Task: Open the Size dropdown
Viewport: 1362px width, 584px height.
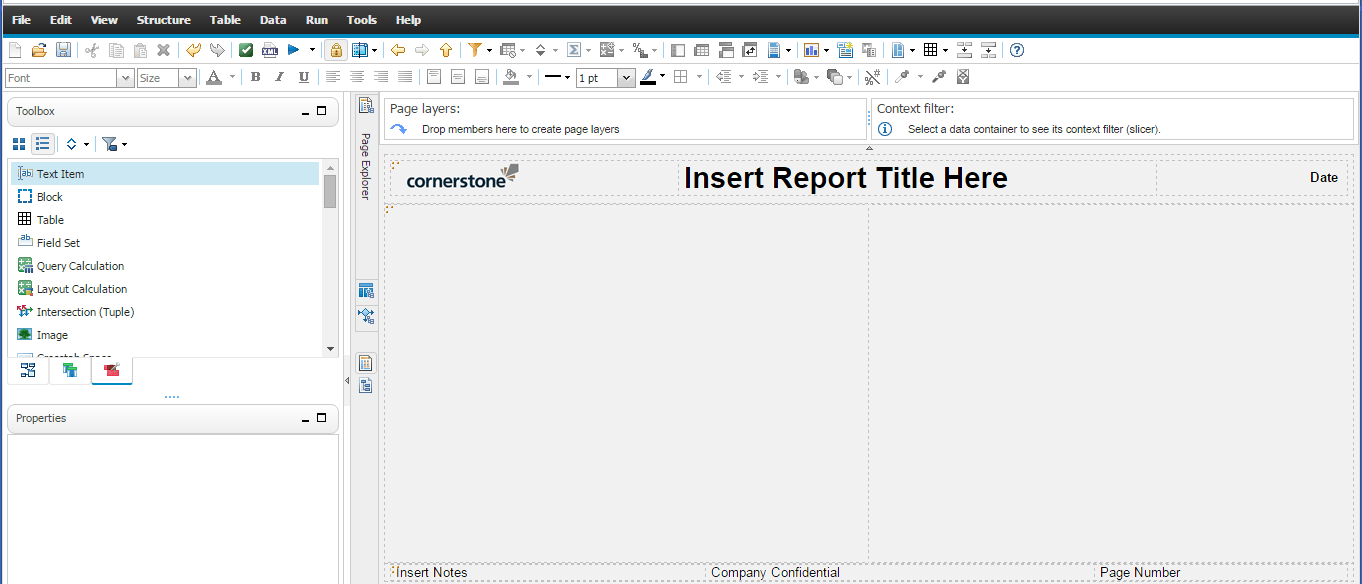Action: pos(187,78)
